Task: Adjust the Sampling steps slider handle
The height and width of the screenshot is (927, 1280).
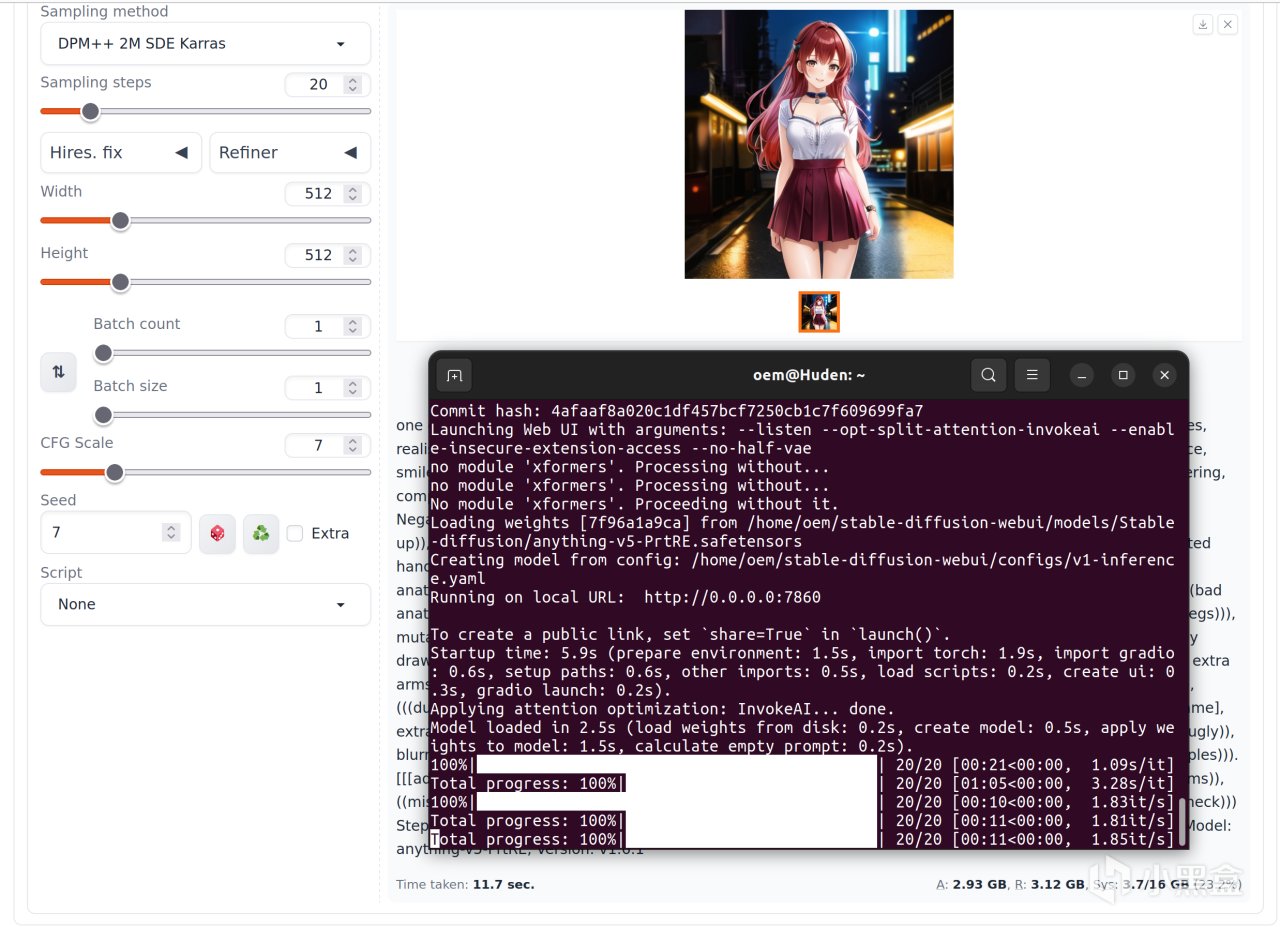Action: [90, 111]
